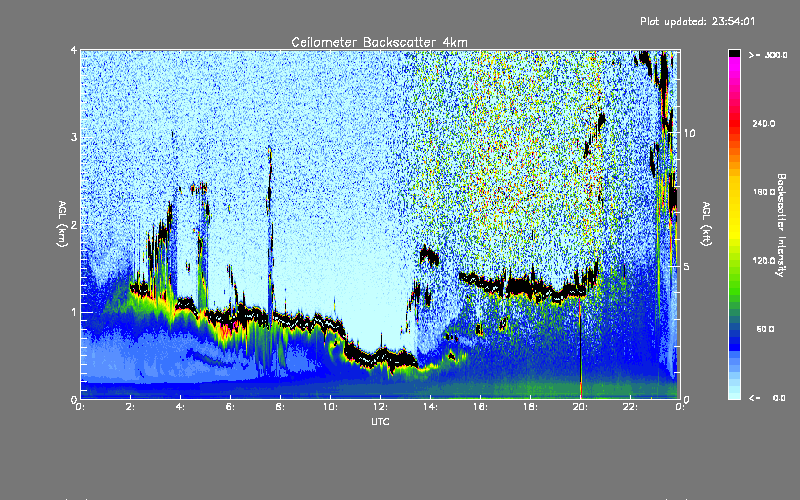The width and height of the screenshot is (800, 500).
Task: Click the "14:" UTC hour tick
Action: (430, 407)
